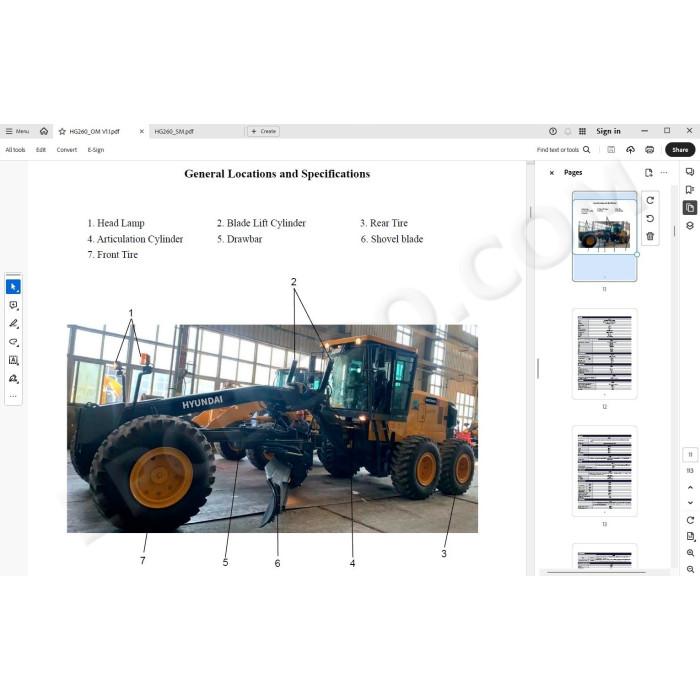Select page 12 thumbnail
The image size is (700, 700).
click(x=604, y=354)
